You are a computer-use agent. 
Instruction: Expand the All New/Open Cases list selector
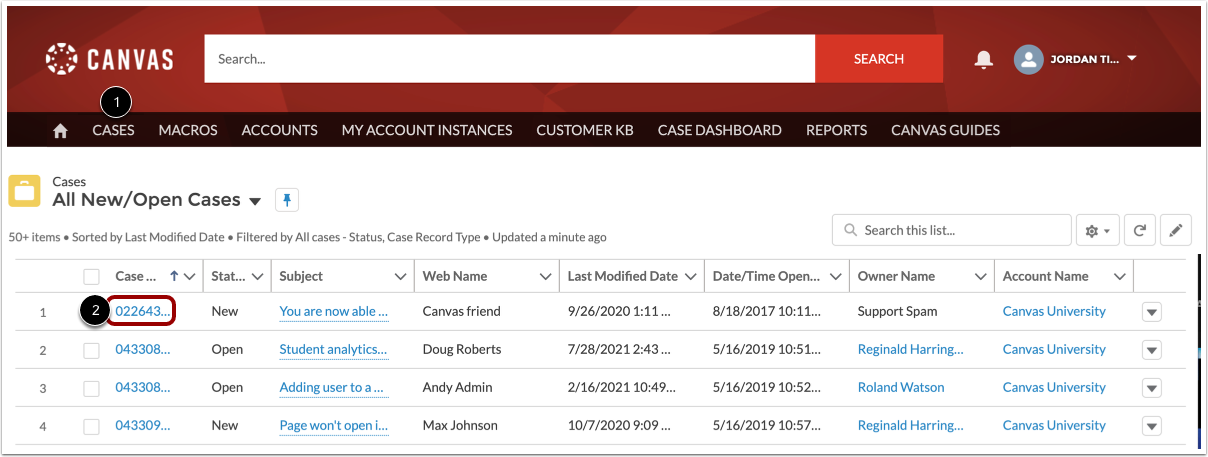point(255,201)
